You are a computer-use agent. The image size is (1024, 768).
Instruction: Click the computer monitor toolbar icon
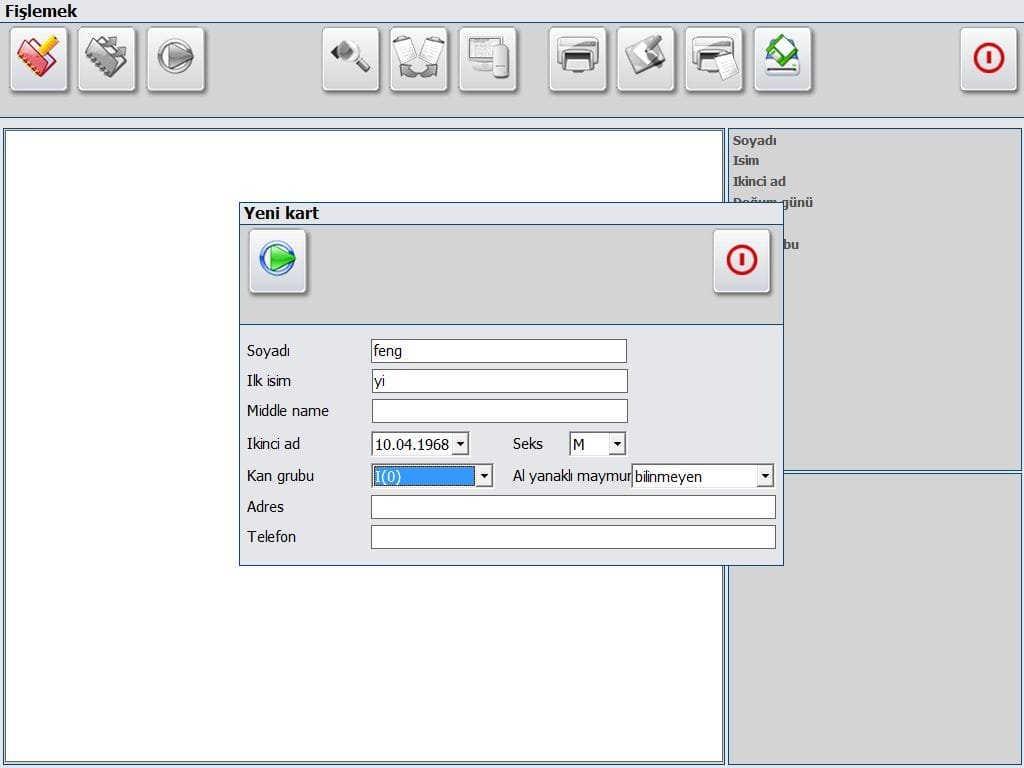[488, 59]
